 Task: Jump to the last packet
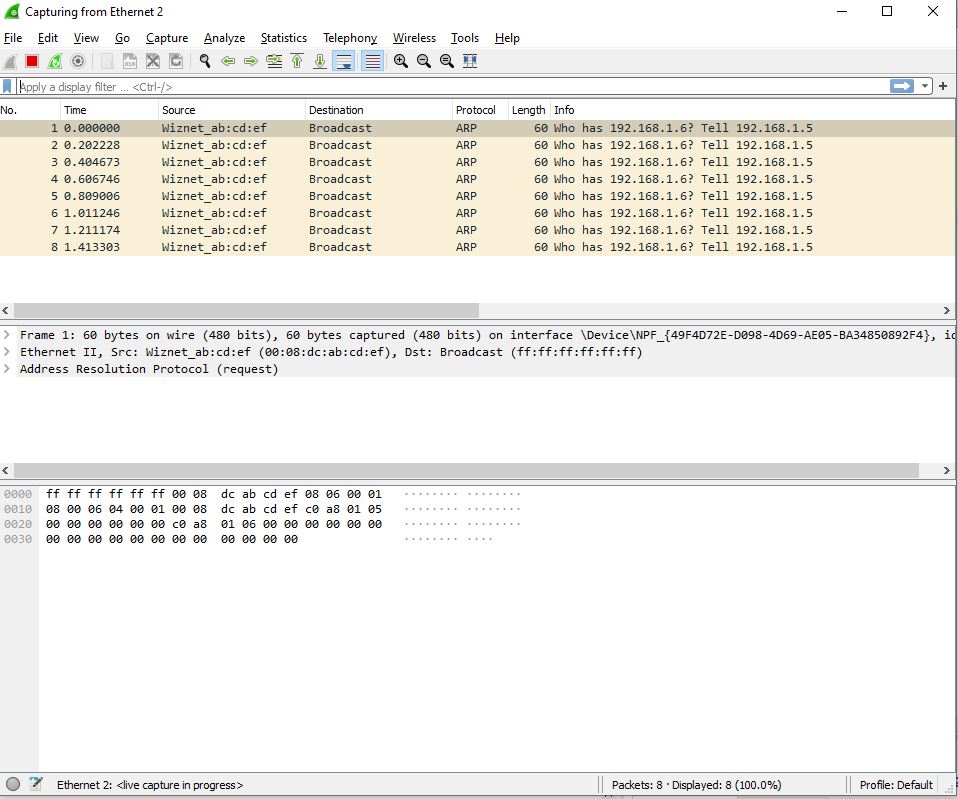coord(320,61)
